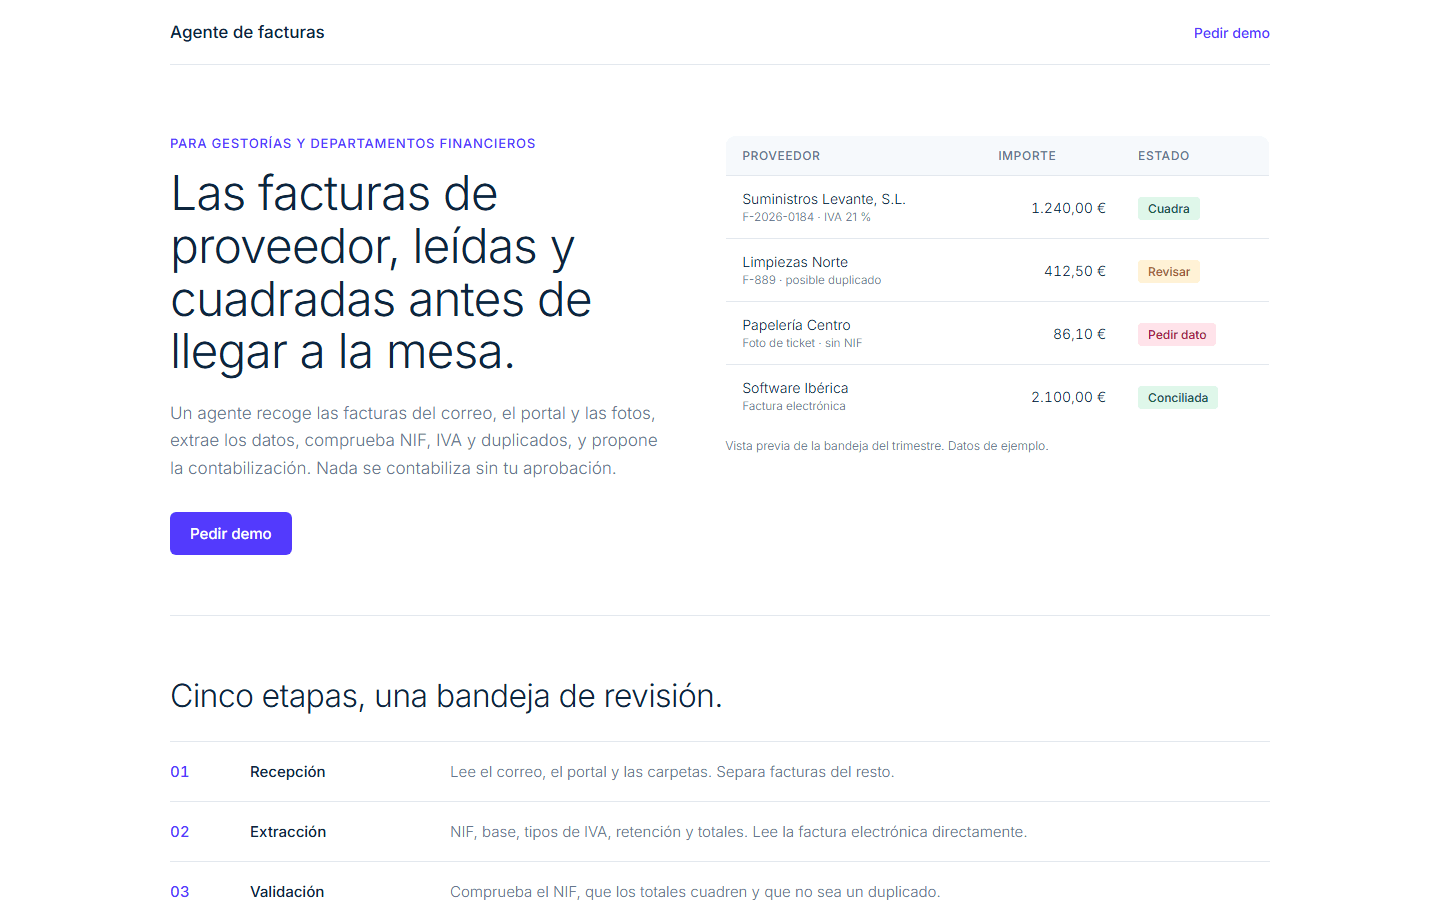Click the amount '1.240,00 €'
The image size is (1440, 900).
(x=1068, y=208)
